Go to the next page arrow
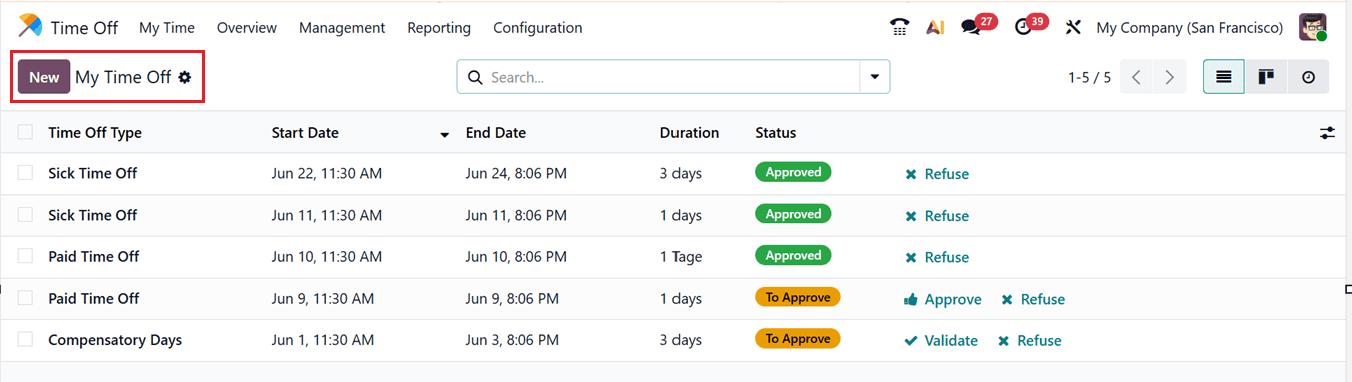1352x382 pixels. tap(1169, 77)
